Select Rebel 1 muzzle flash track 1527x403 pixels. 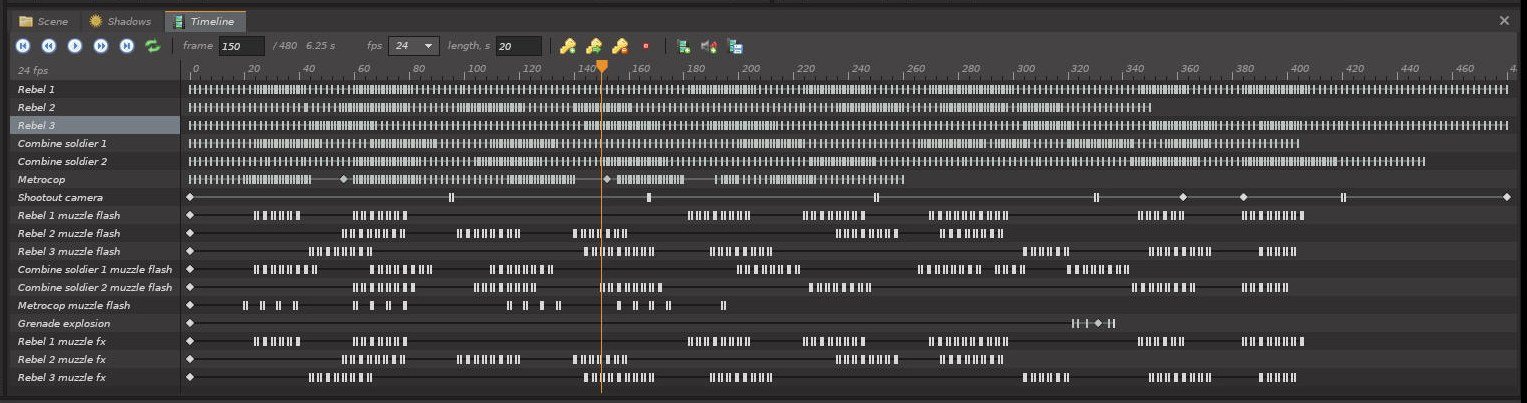pyautogui.click(x=95, y=216)
